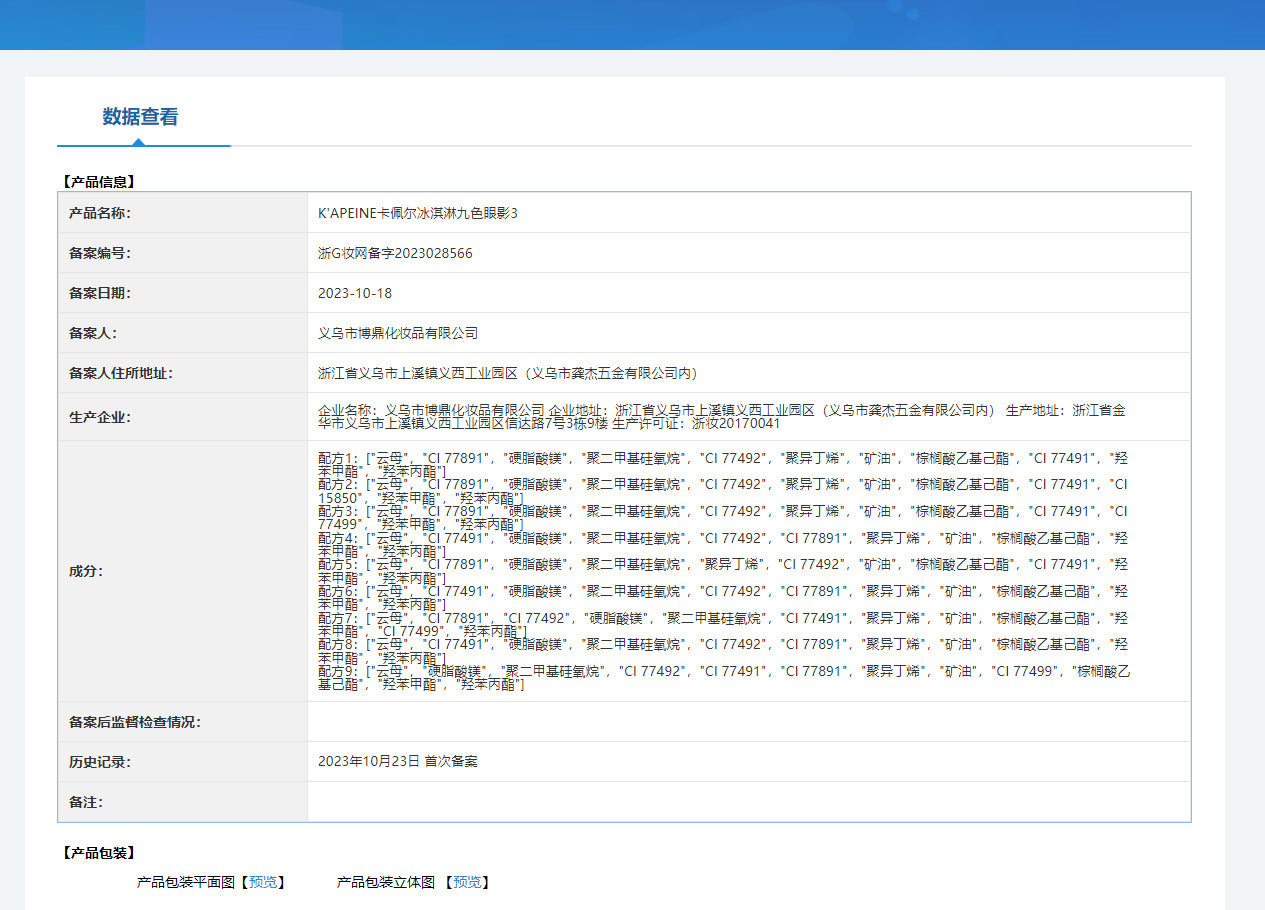Click the 历史记录 entry 2023年10月23日 首次备案

coord(398,761)
